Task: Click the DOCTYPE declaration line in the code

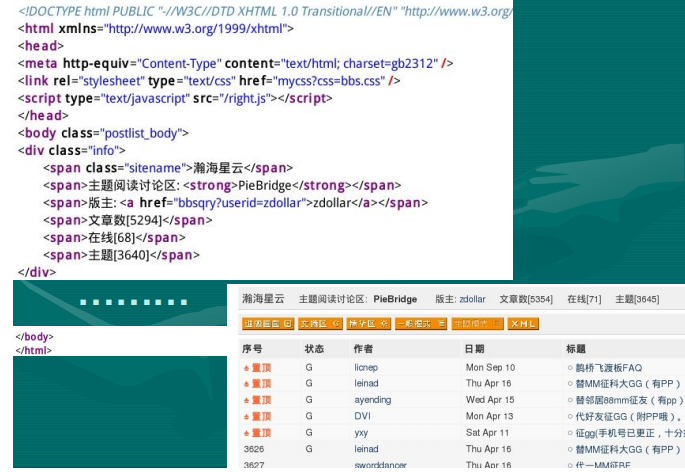Action: [x=265, y=11]
